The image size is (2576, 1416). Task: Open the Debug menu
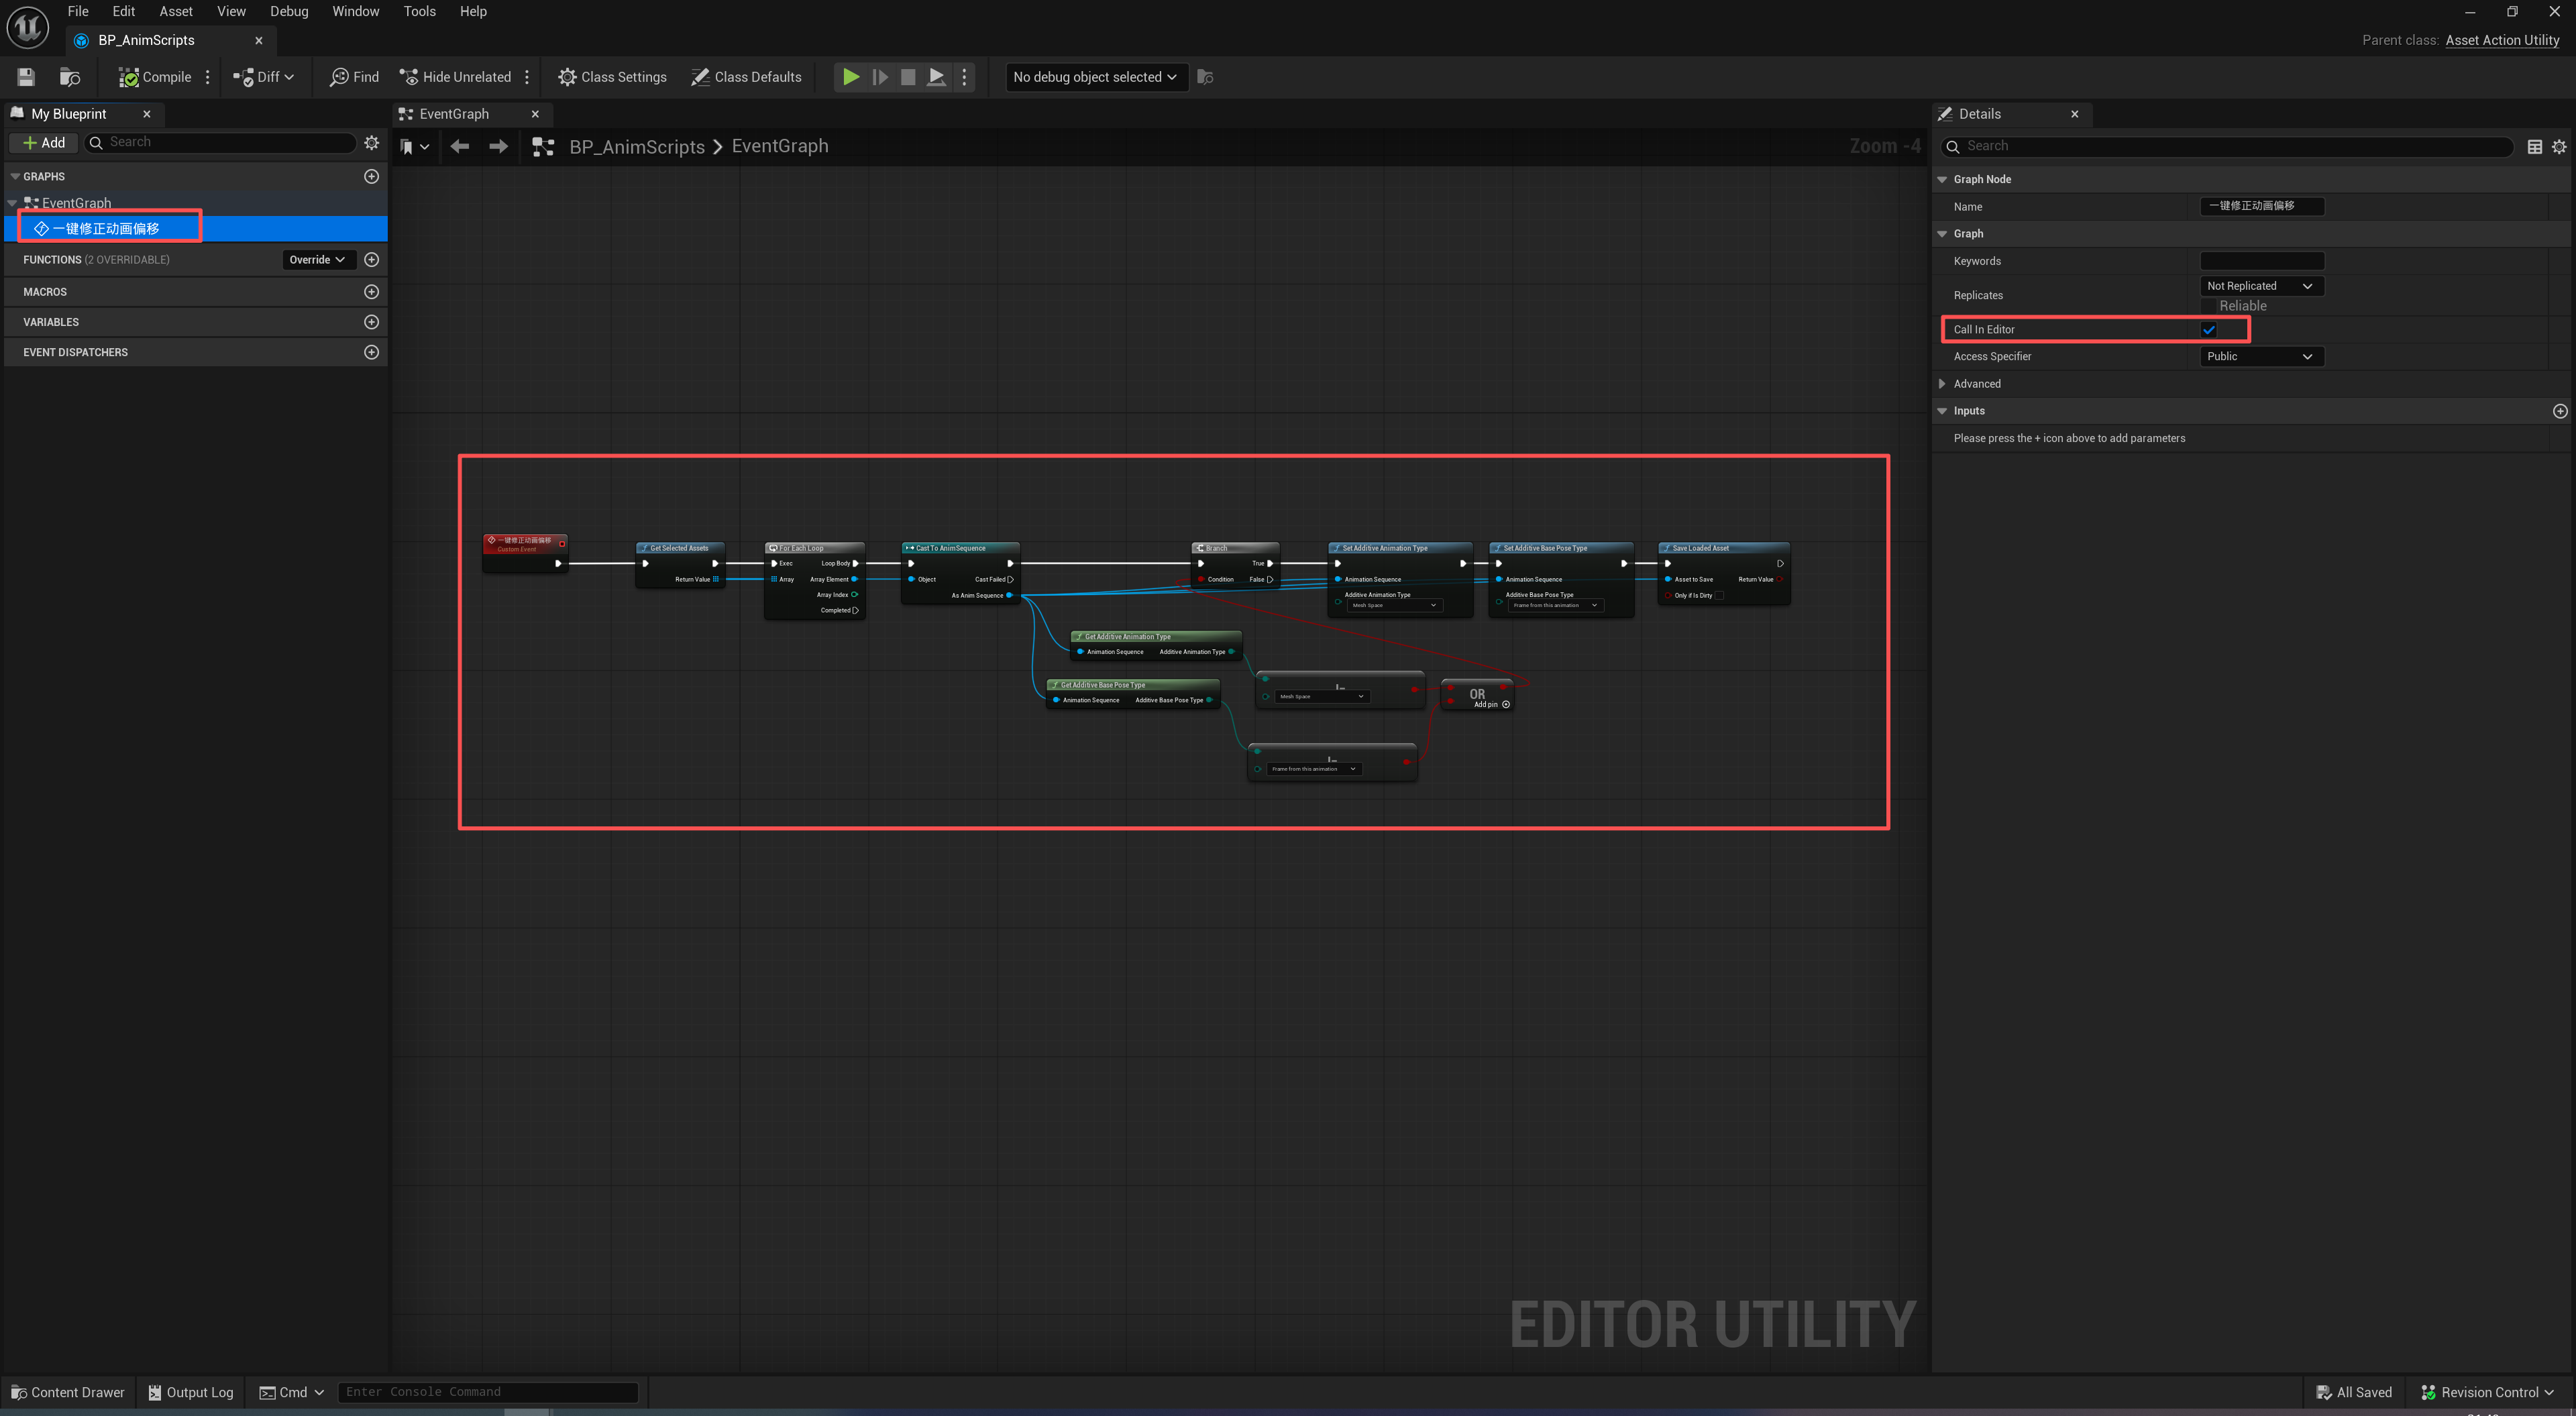click(289, 11)
